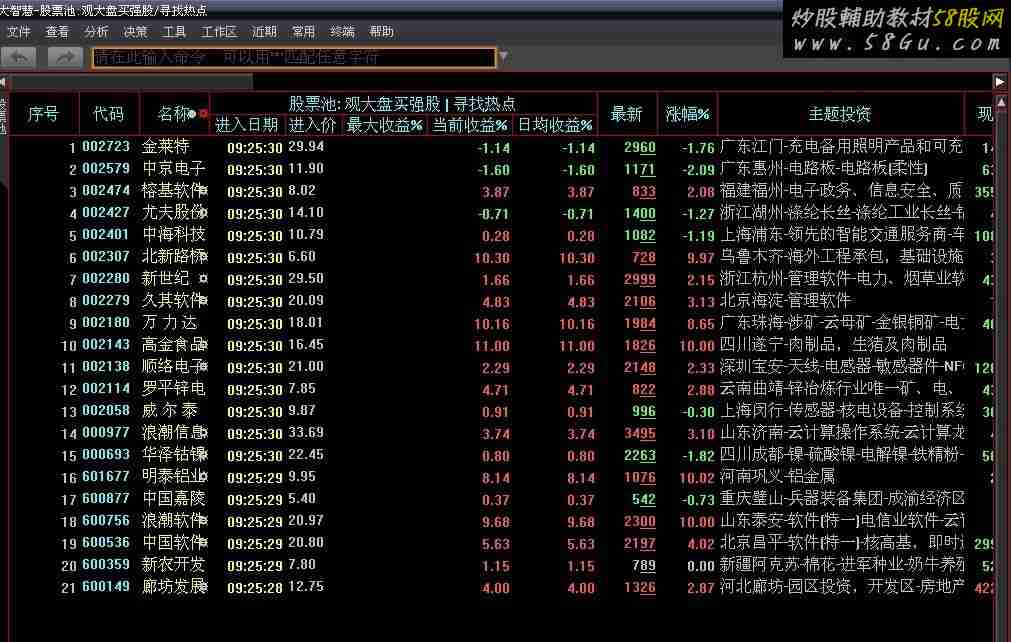The width and height of the screenshot is (1011, 642).
Task: Click the scroll-left arrow above the table
Action: 3,82
